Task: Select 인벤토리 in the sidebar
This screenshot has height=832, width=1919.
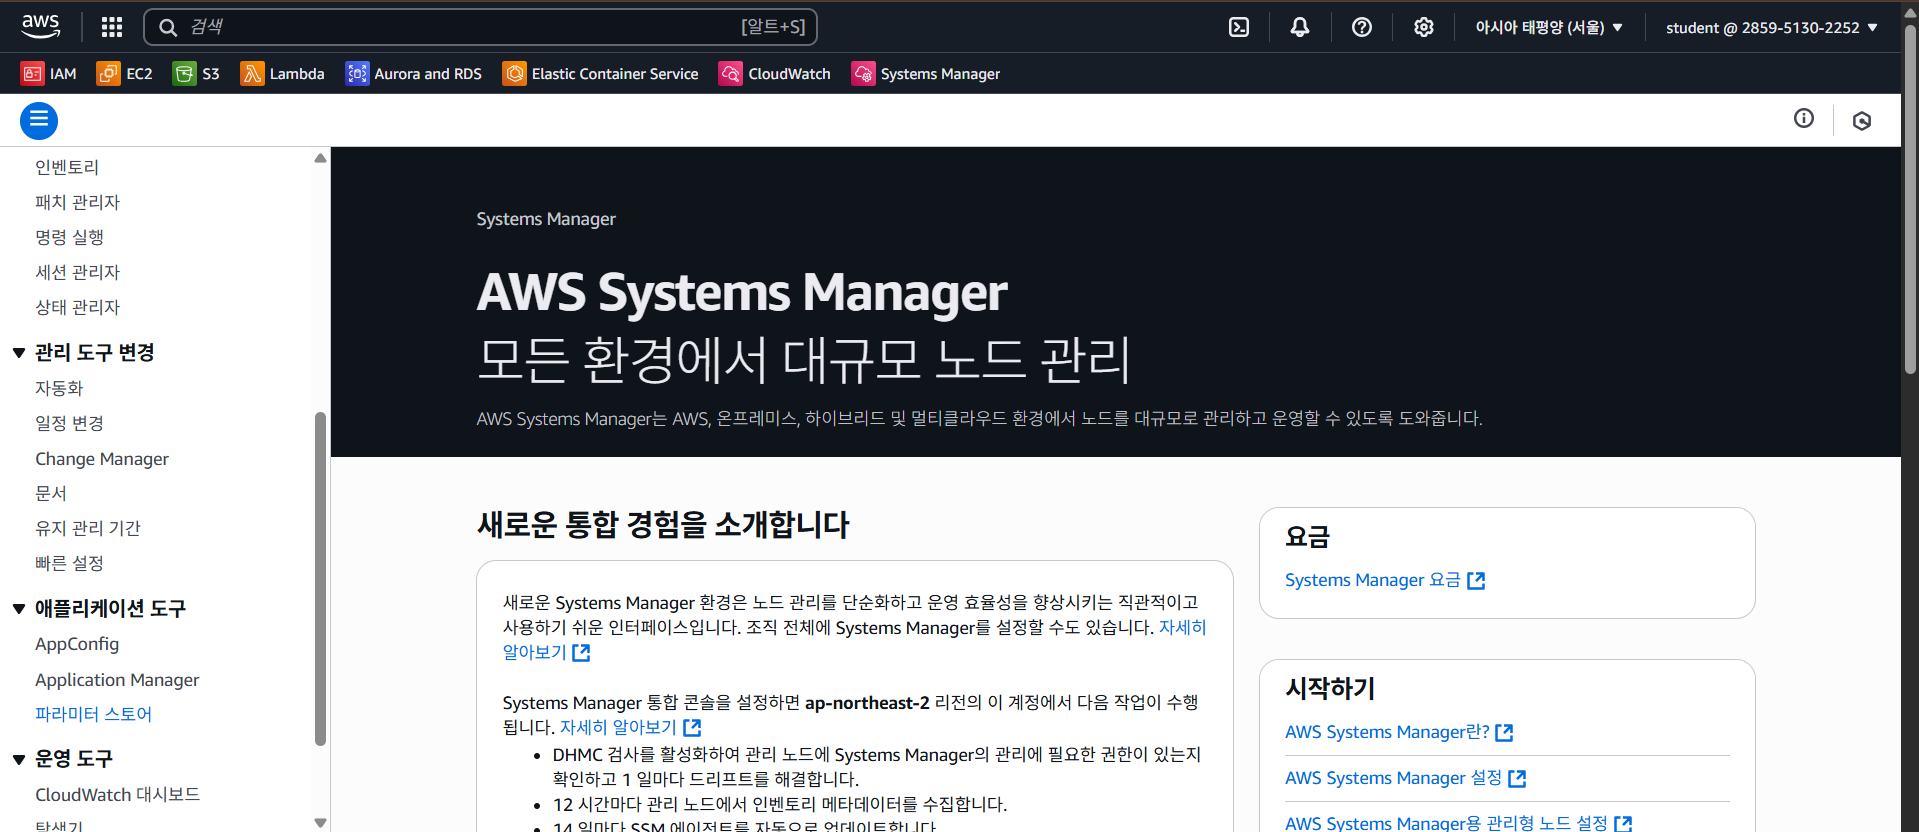Action: point(67,167)
